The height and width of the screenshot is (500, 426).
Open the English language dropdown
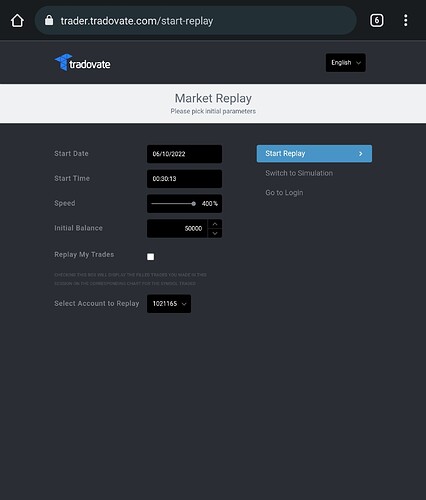point(346,63)
